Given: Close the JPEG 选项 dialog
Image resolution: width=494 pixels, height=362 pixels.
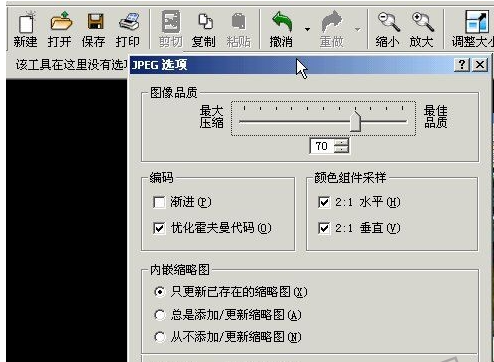Looking at the screenshot, I should (480, 64).
